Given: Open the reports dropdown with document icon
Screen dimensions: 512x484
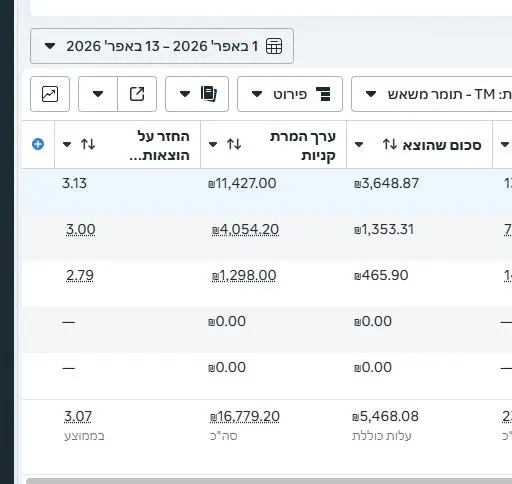Looking at the screenshot, I should pos(197,94).
